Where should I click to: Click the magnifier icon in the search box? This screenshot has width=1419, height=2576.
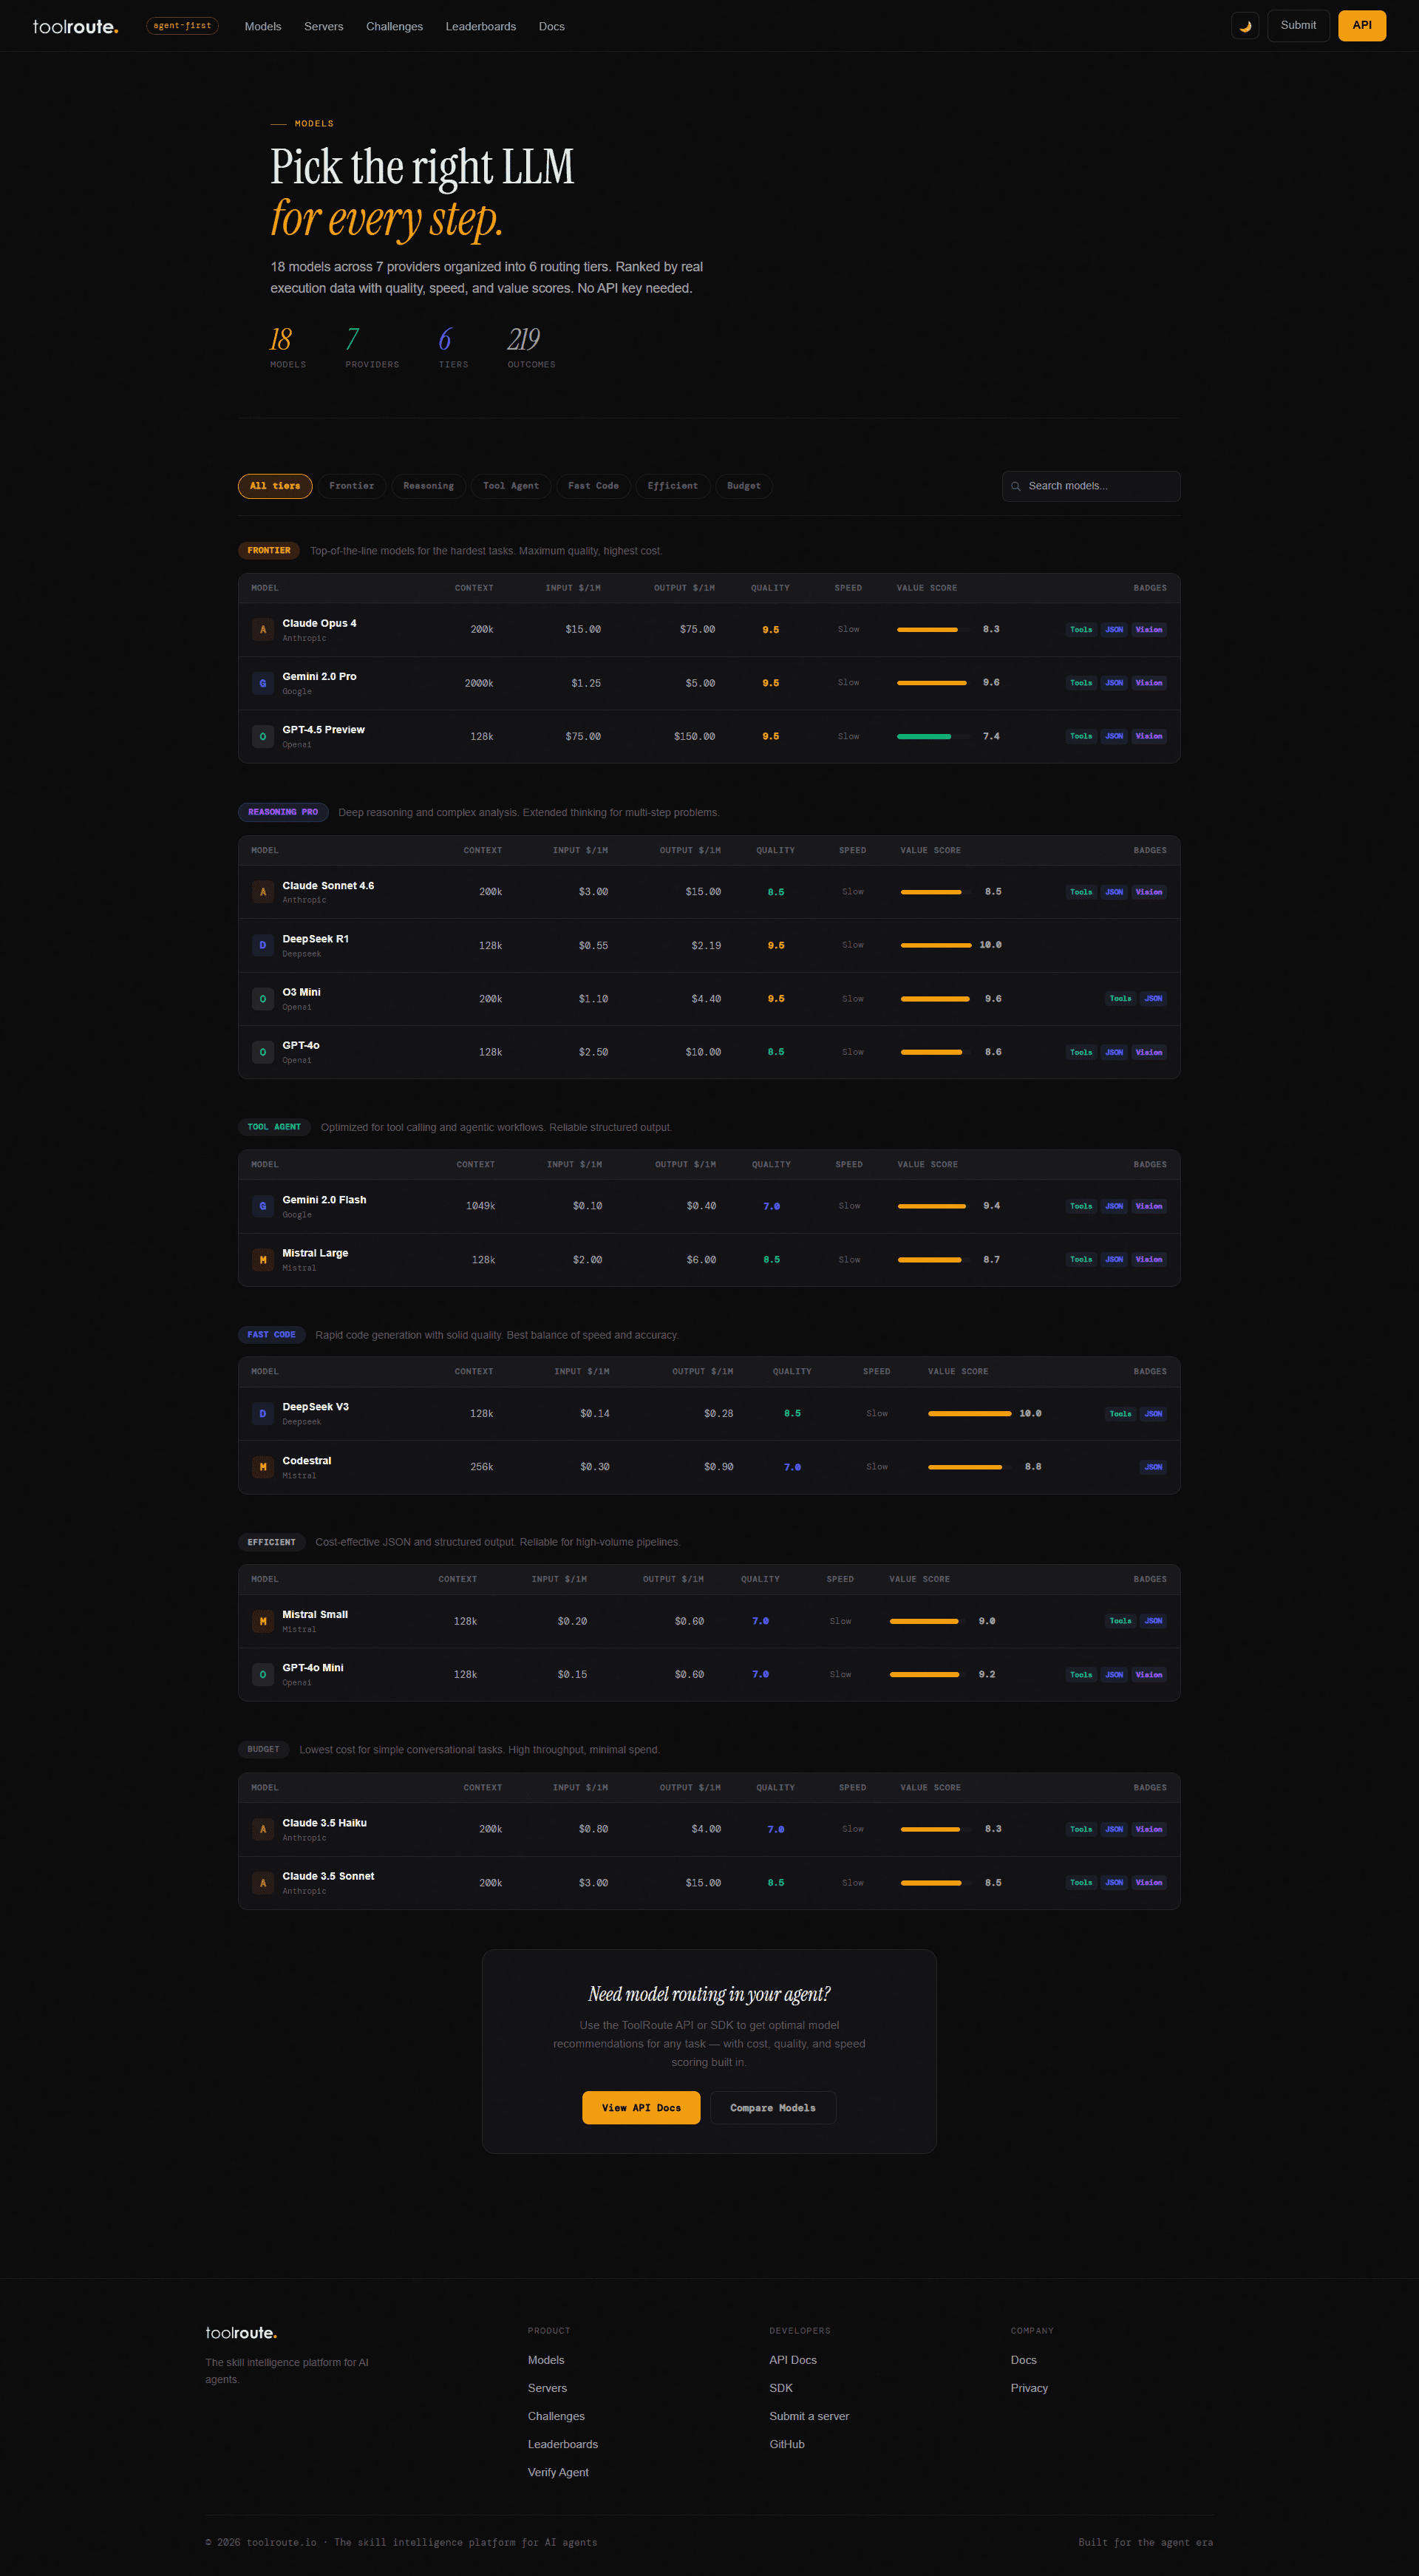(1016, 486)
